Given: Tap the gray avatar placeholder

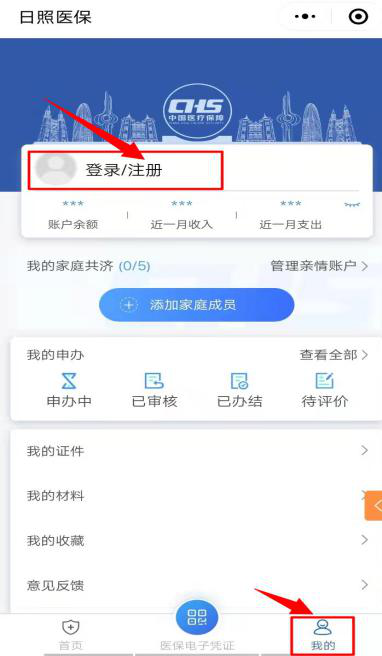Looking at the screenshot, I should [x=55, y=169].
